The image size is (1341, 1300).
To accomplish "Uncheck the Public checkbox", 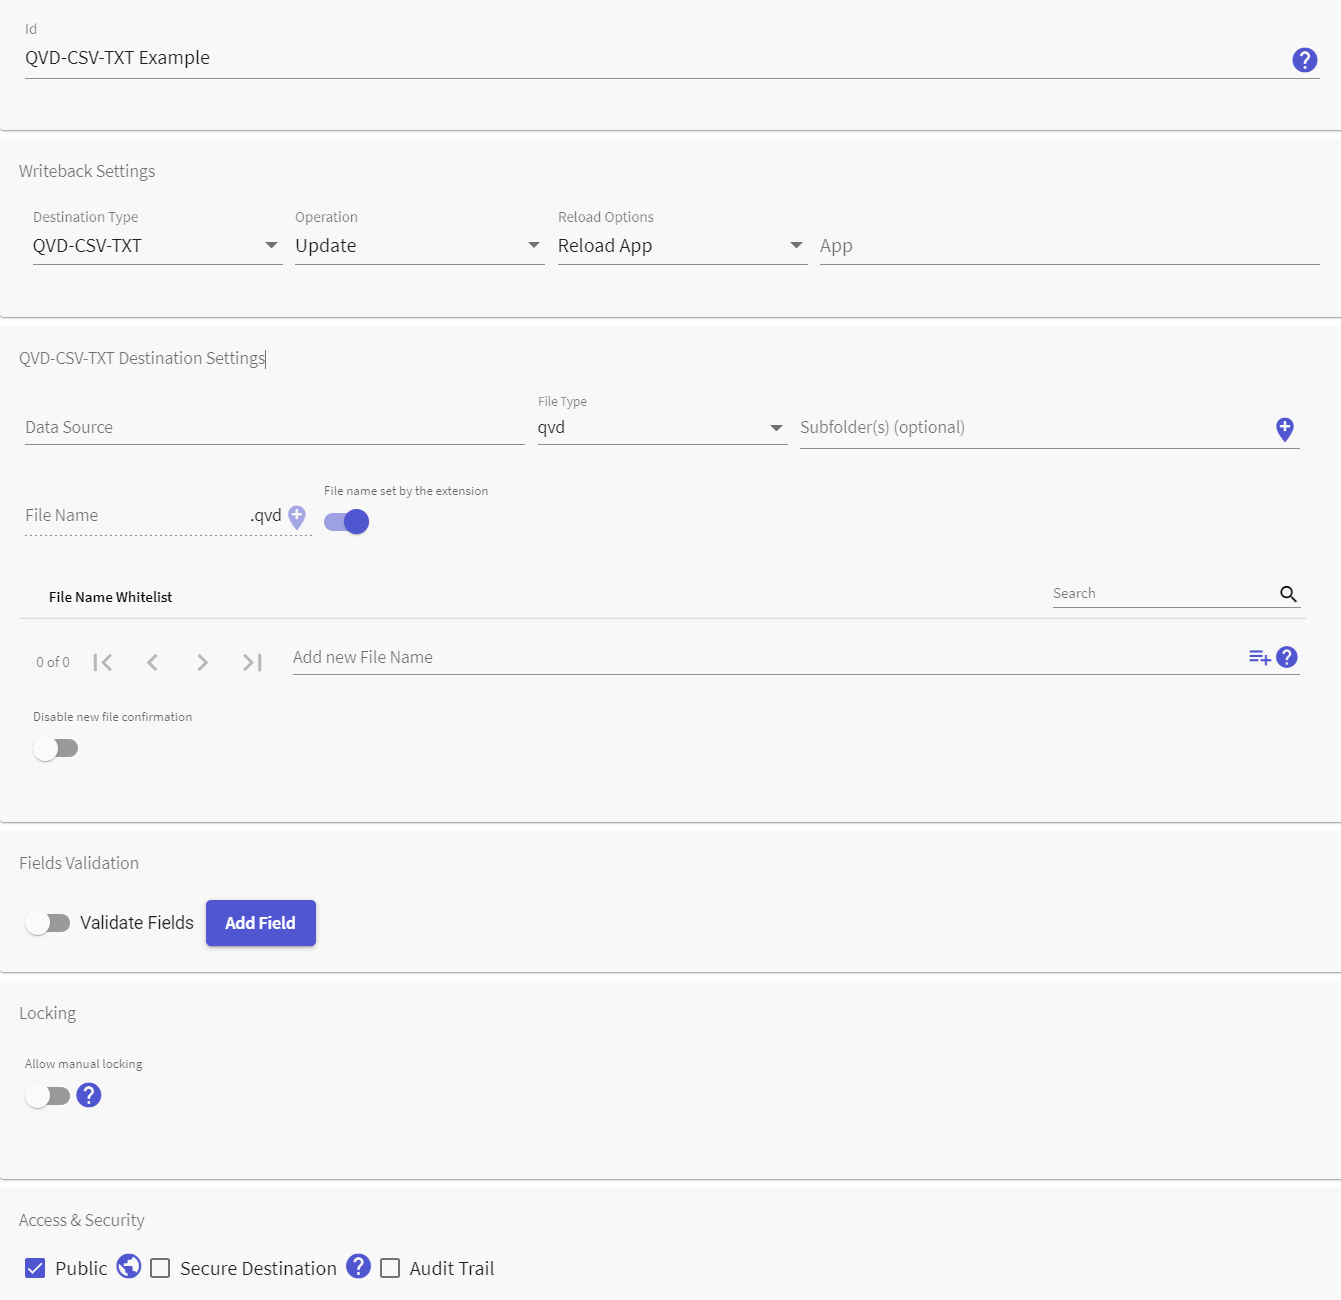I will [x=35, y=1268].
